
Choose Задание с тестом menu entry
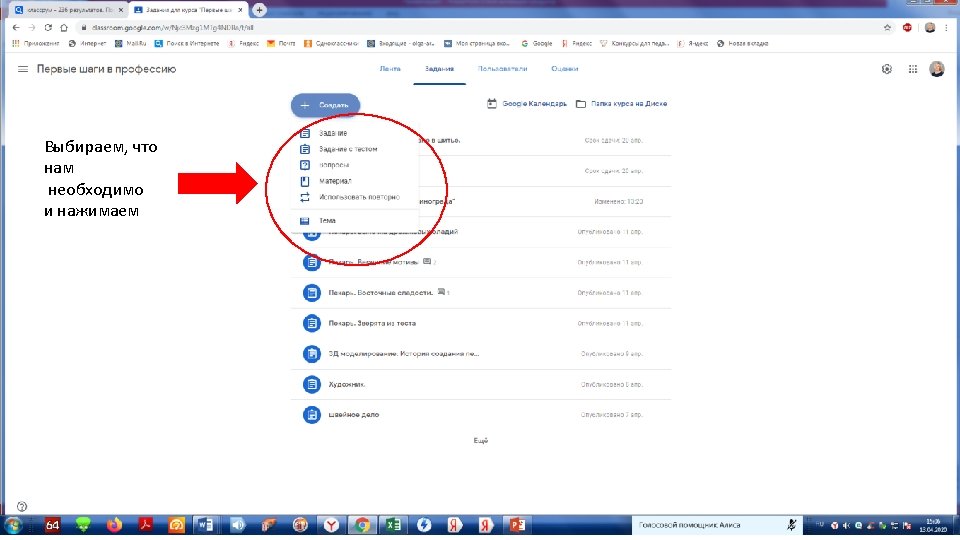[348, 149]
